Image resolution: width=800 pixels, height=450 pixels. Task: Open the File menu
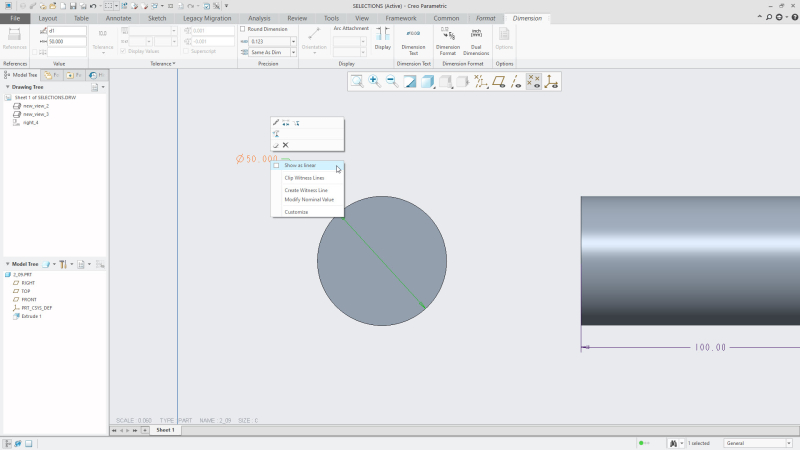coord(15,18)
